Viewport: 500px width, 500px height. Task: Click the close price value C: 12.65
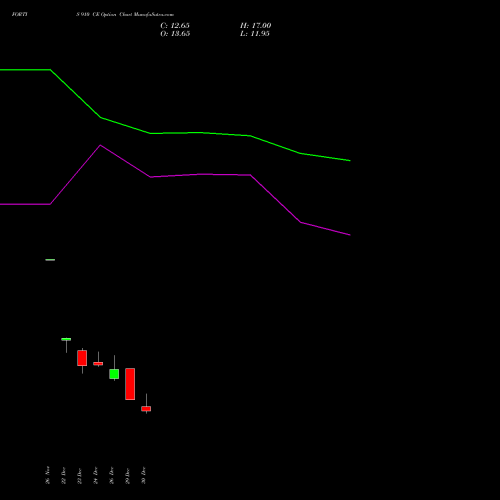click(175, 26)
